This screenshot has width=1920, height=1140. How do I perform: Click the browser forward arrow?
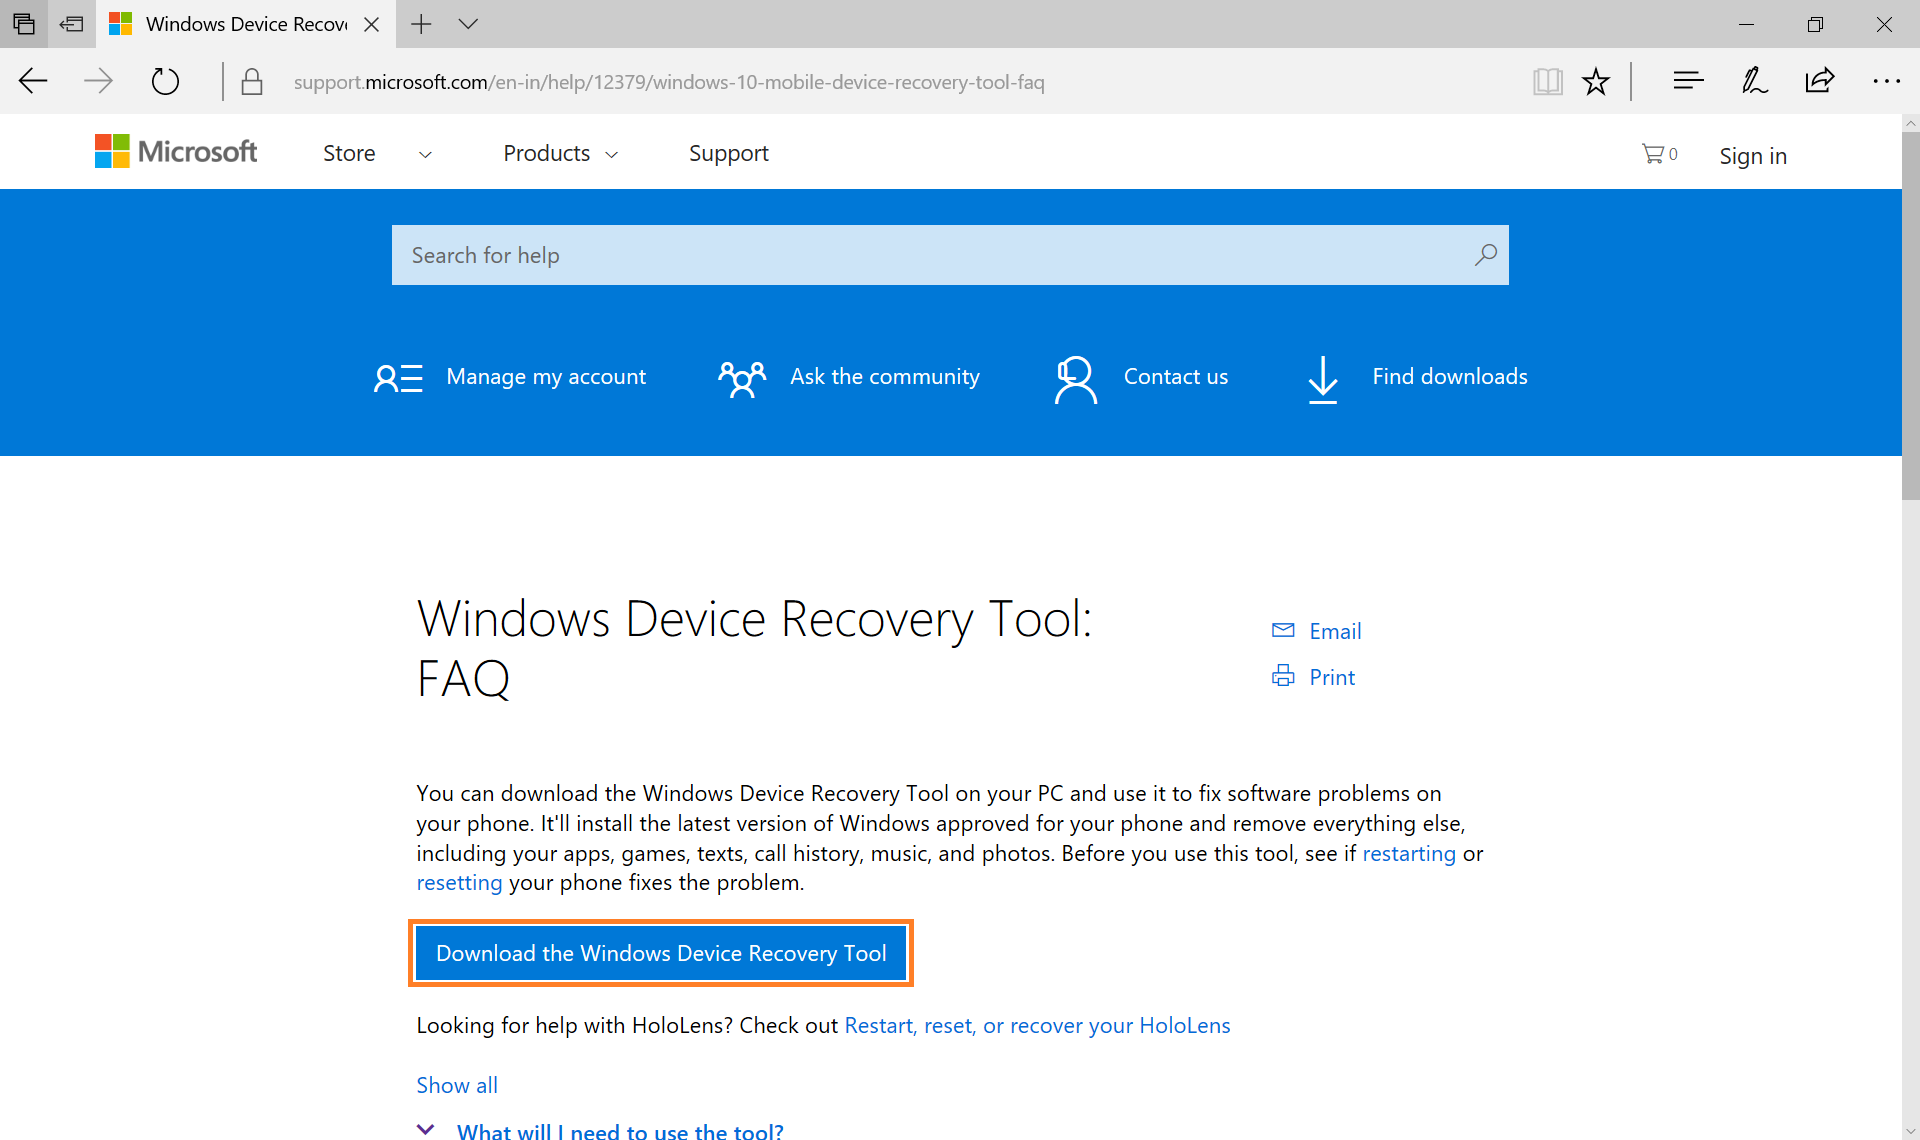click(x=98, y=81)
